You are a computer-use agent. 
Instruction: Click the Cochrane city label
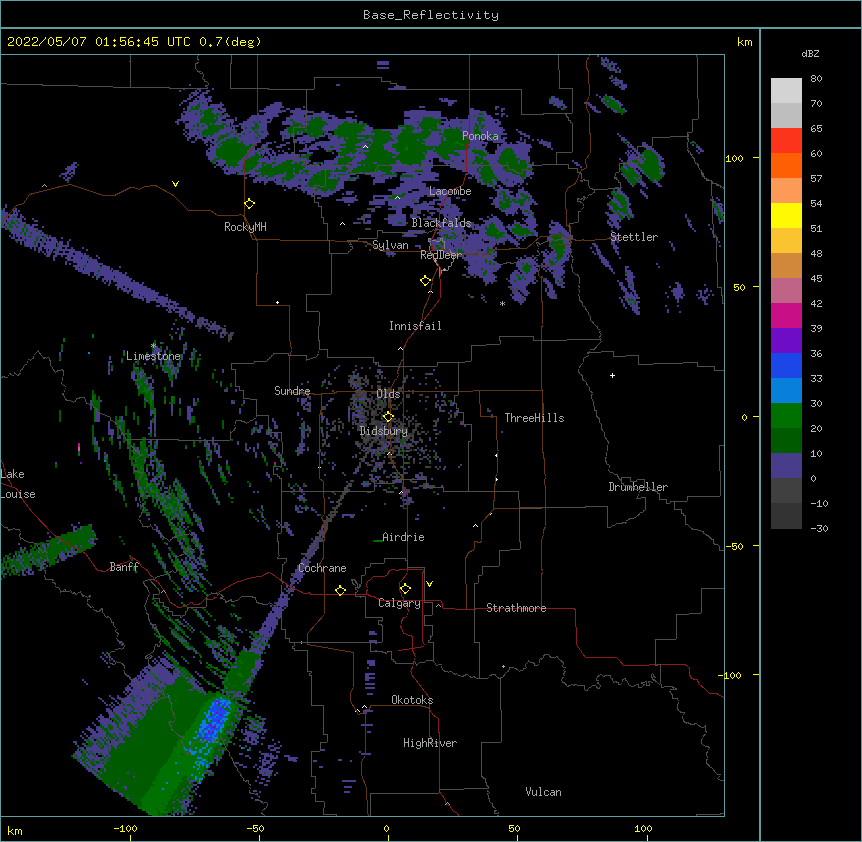click(322, 568)
